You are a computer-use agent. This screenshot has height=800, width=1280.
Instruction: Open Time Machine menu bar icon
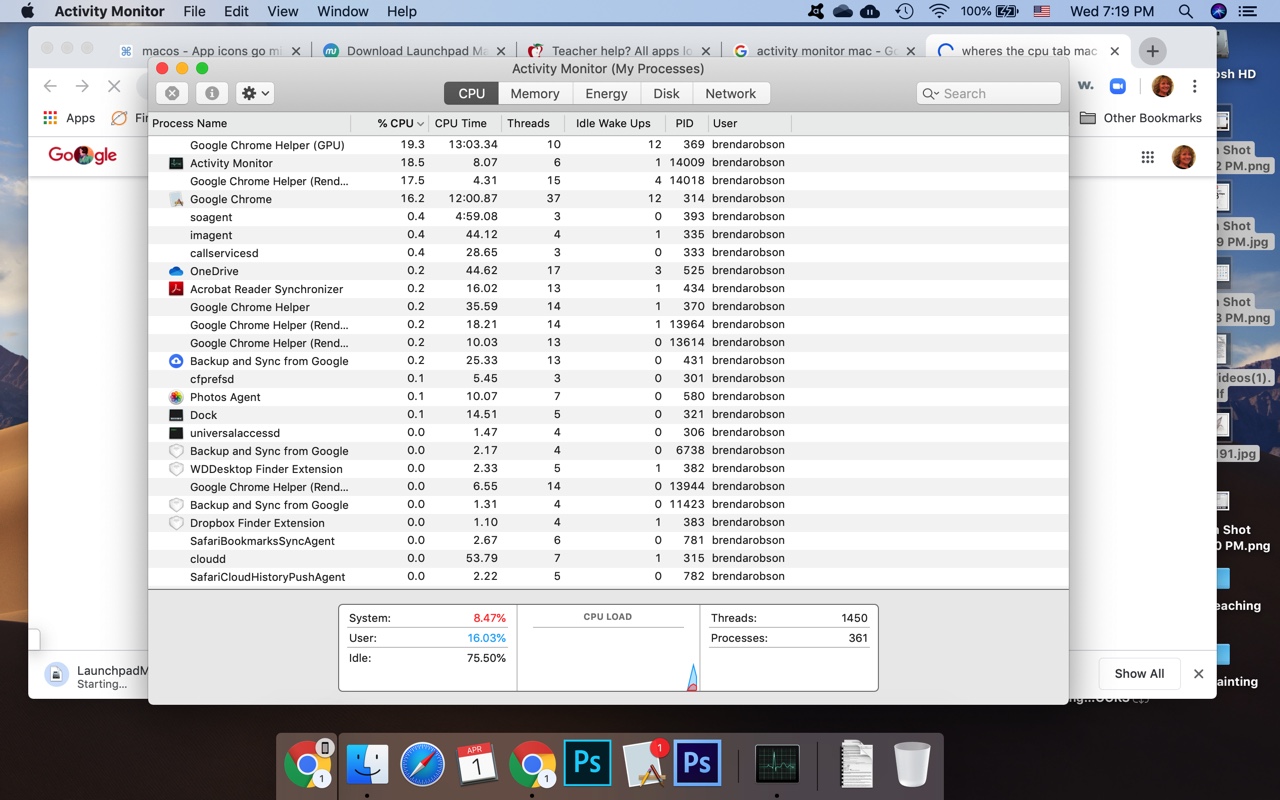904,11
